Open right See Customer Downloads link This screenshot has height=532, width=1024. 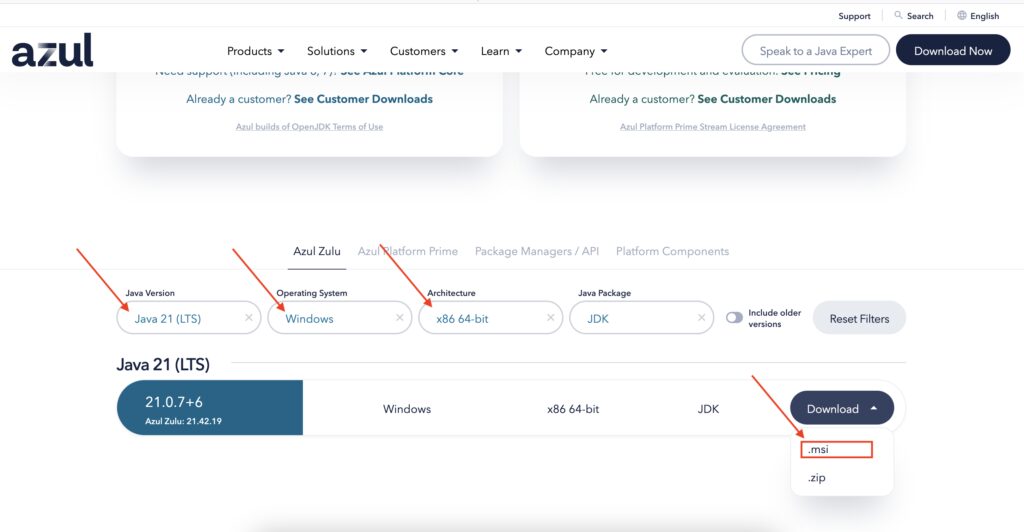767,99
